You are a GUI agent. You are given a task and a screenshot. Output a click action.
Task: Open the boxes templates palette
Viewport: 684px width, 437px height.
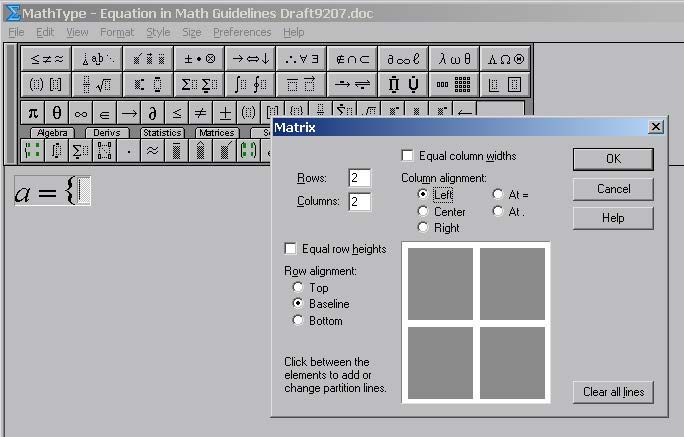click(505, 85)
